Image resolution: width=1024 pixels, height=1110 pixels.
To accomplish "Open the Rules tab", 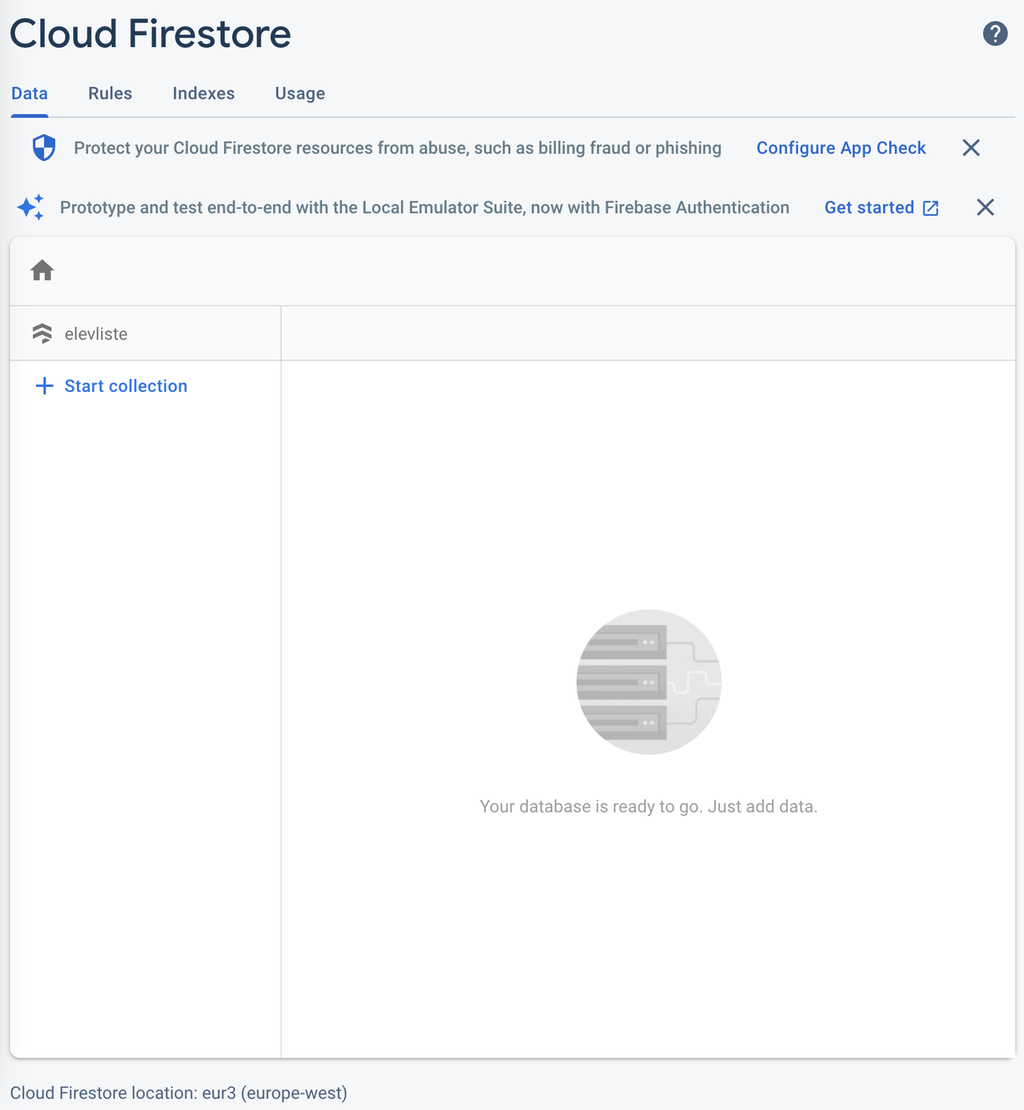I will point(110,93).
